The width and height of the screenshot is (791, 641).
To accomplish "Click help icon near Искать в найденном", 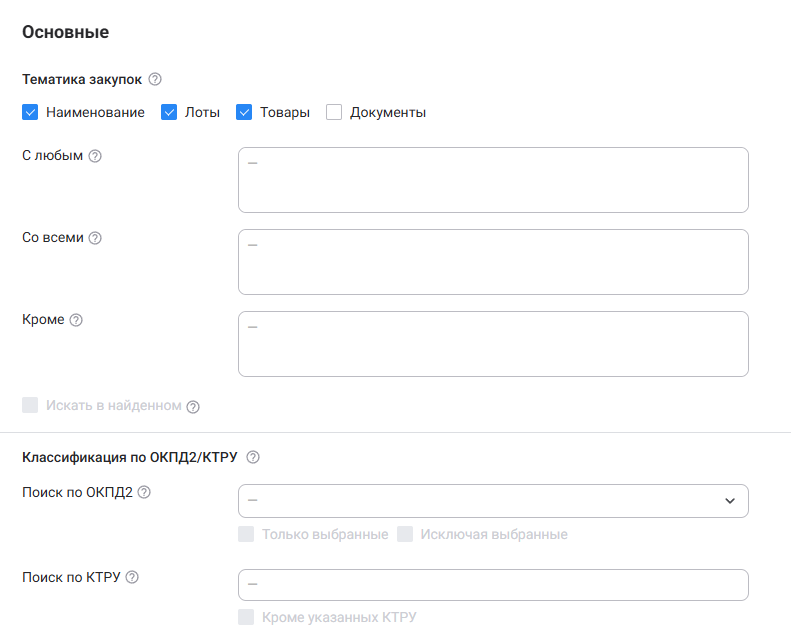I will (x=193, y=407).
